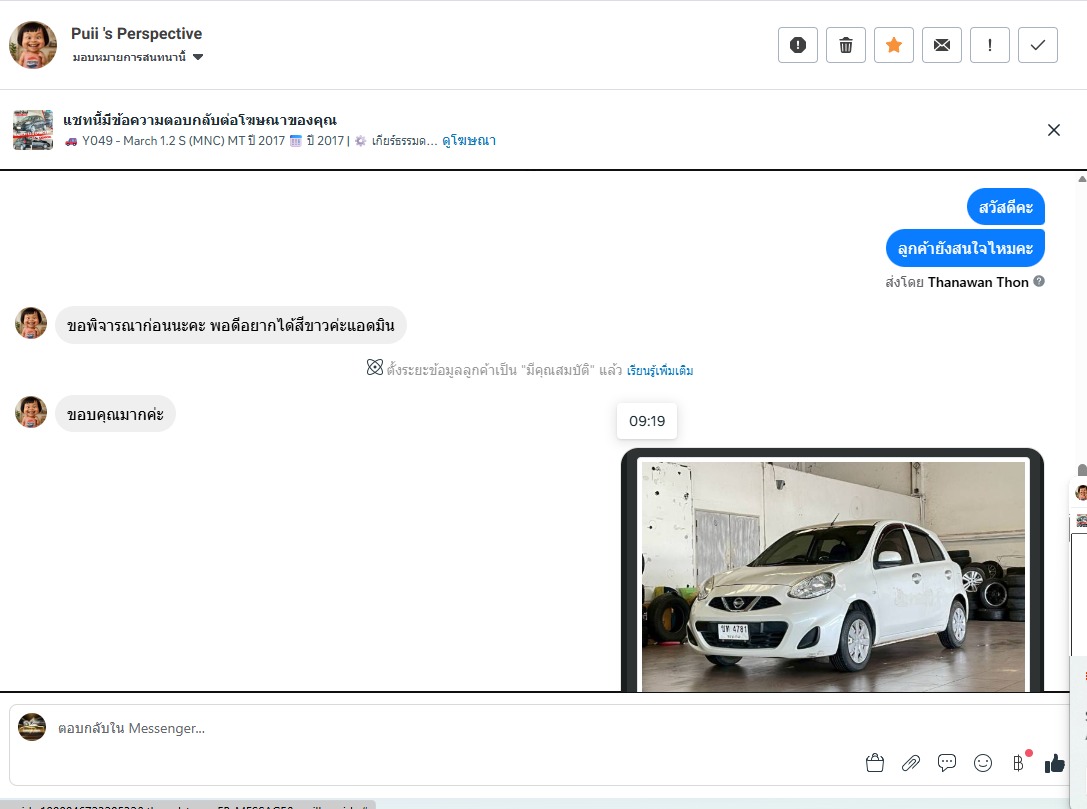Click the เรียนรู้เพิ่มเติม link
The height and width of the screenshot is (809, 1087).
pos(660,371)
